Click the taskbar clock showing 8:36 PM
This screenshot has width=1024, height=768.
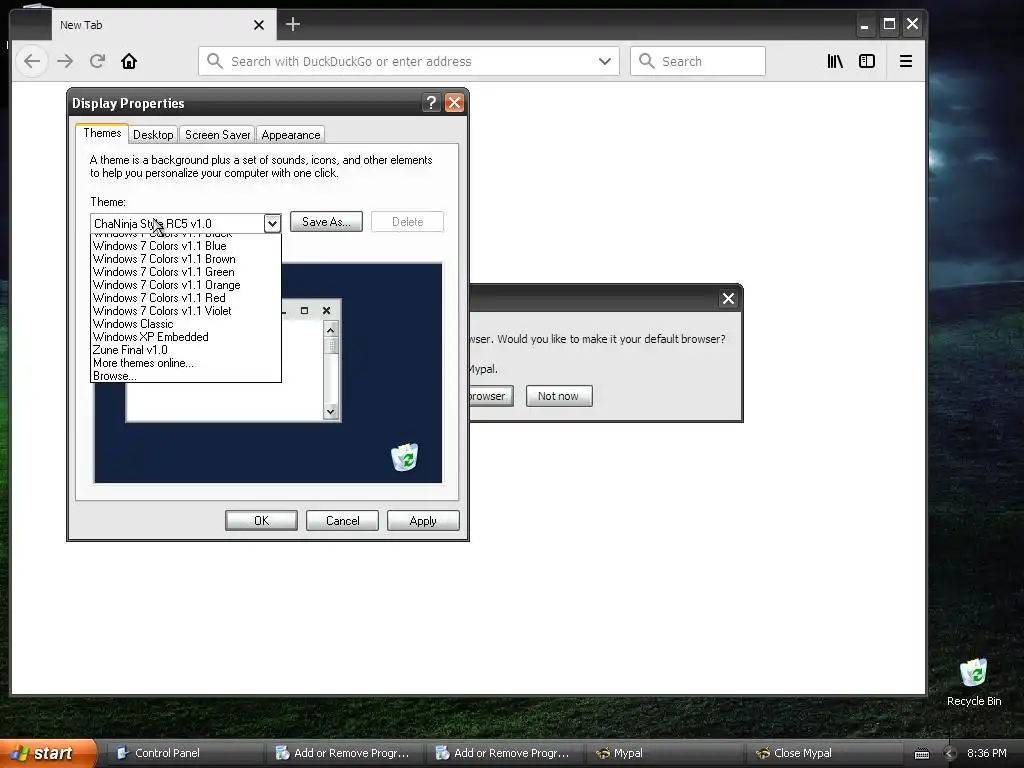pos(987,754)
